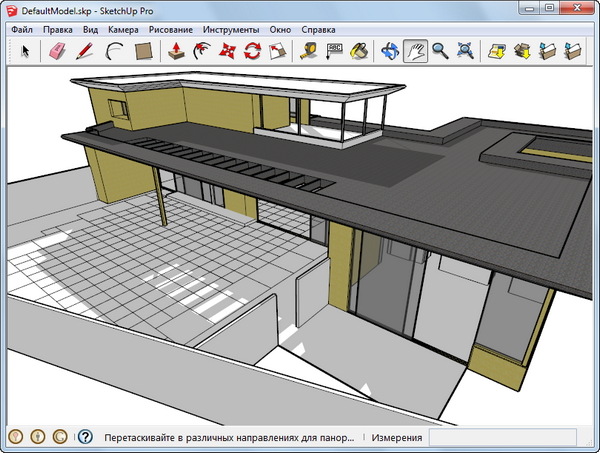Choose the Arc drawing tool
The width and height of the screenshot is (600, 453).
pos(114,52)
